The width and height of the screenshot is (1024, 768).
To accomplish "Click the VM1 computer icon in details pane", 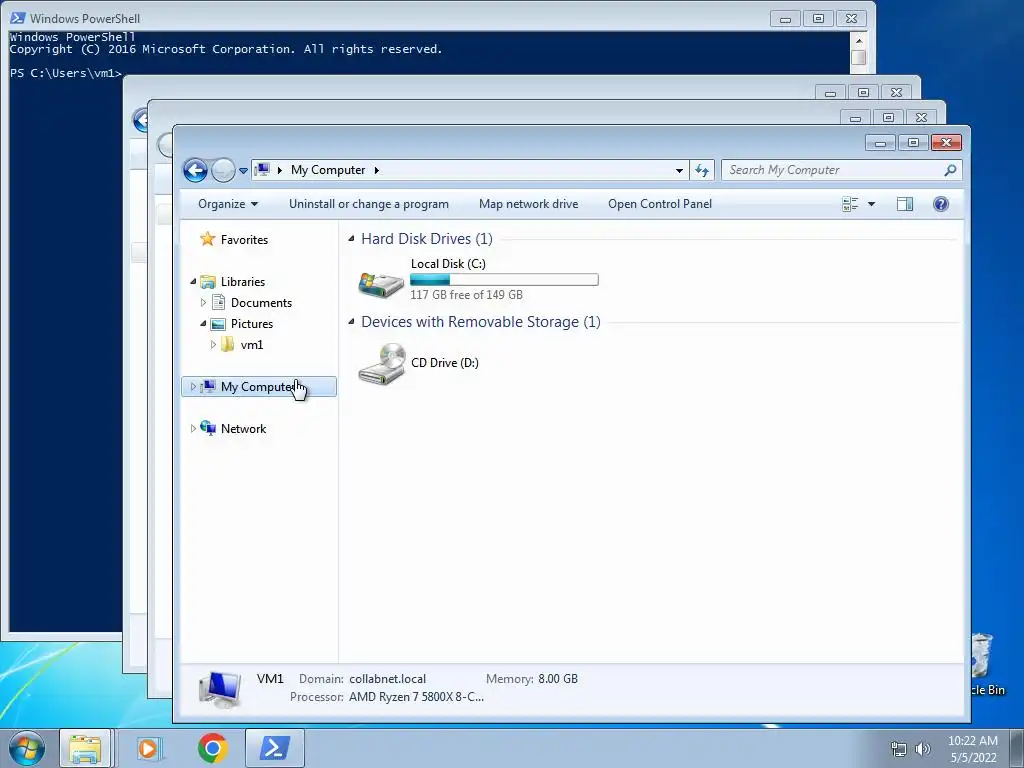I will tap(220, 689).
